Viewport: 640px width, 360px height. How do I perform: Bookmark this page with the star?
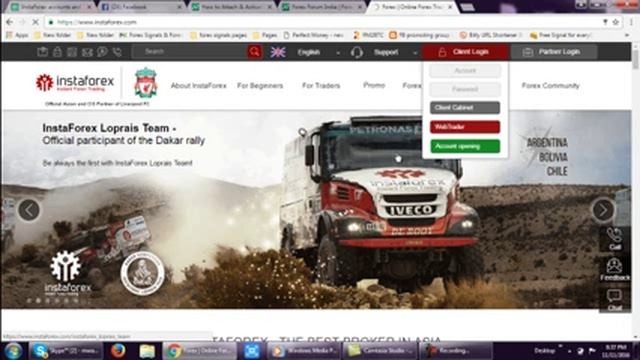point(616,22)
